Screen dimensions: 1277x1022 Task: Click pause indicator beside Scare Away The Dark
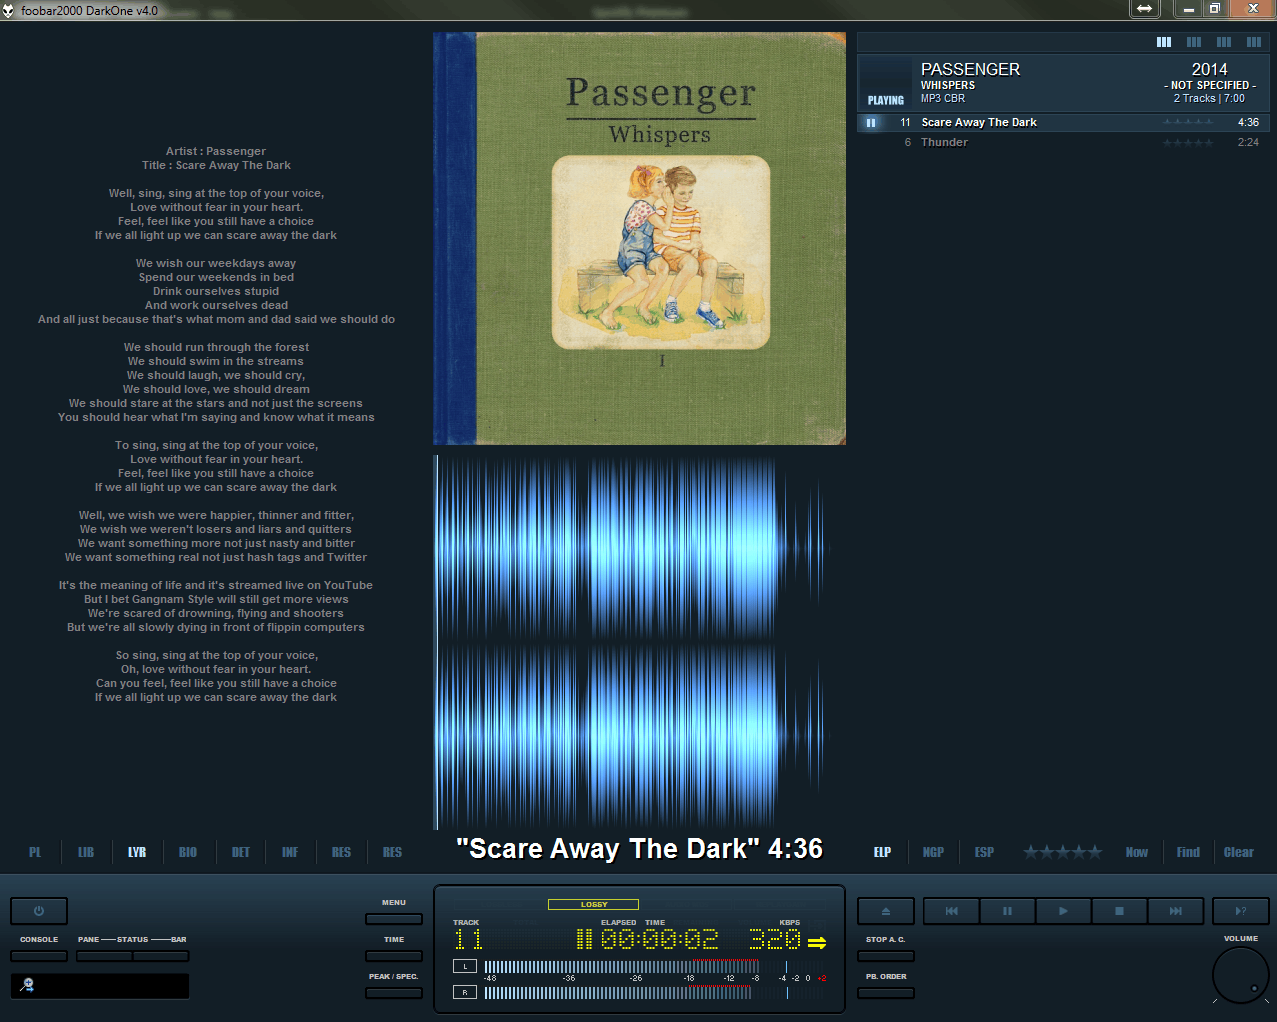pos(871,123)
